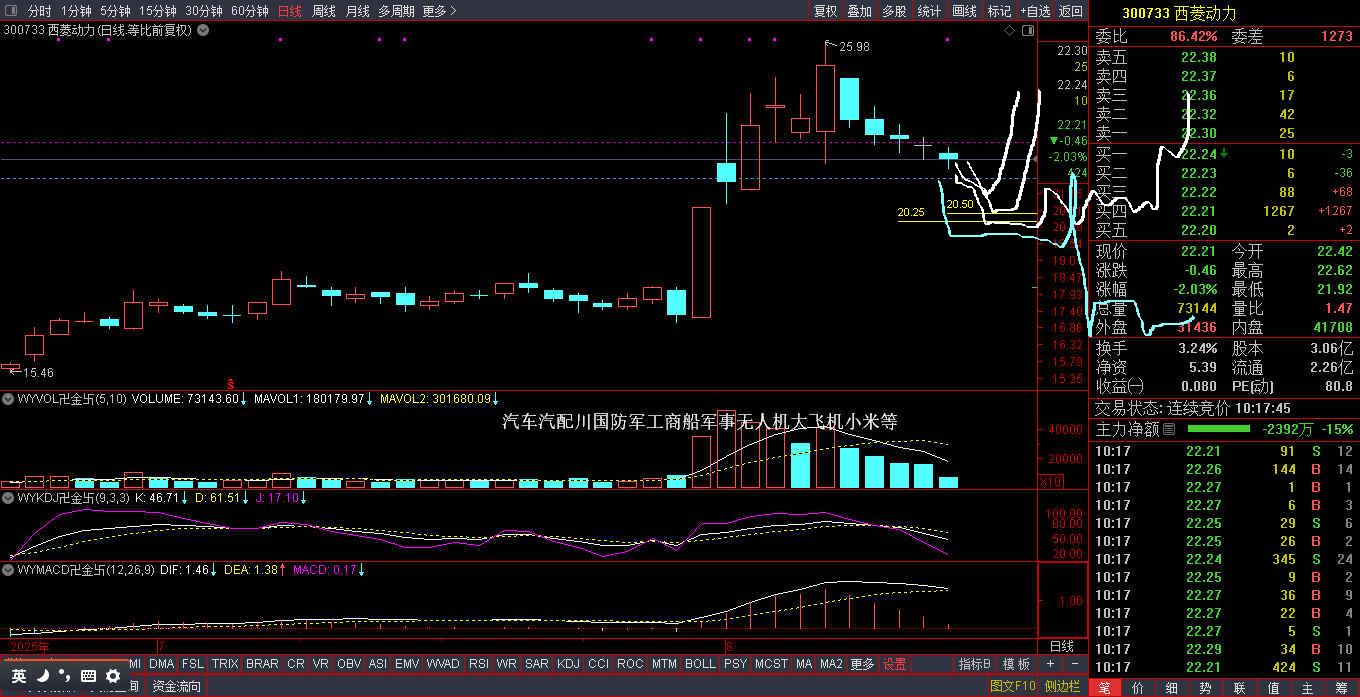Select the 联 tab in quote panel
The image size is (1360, 697).
(x=1240, y=687)
